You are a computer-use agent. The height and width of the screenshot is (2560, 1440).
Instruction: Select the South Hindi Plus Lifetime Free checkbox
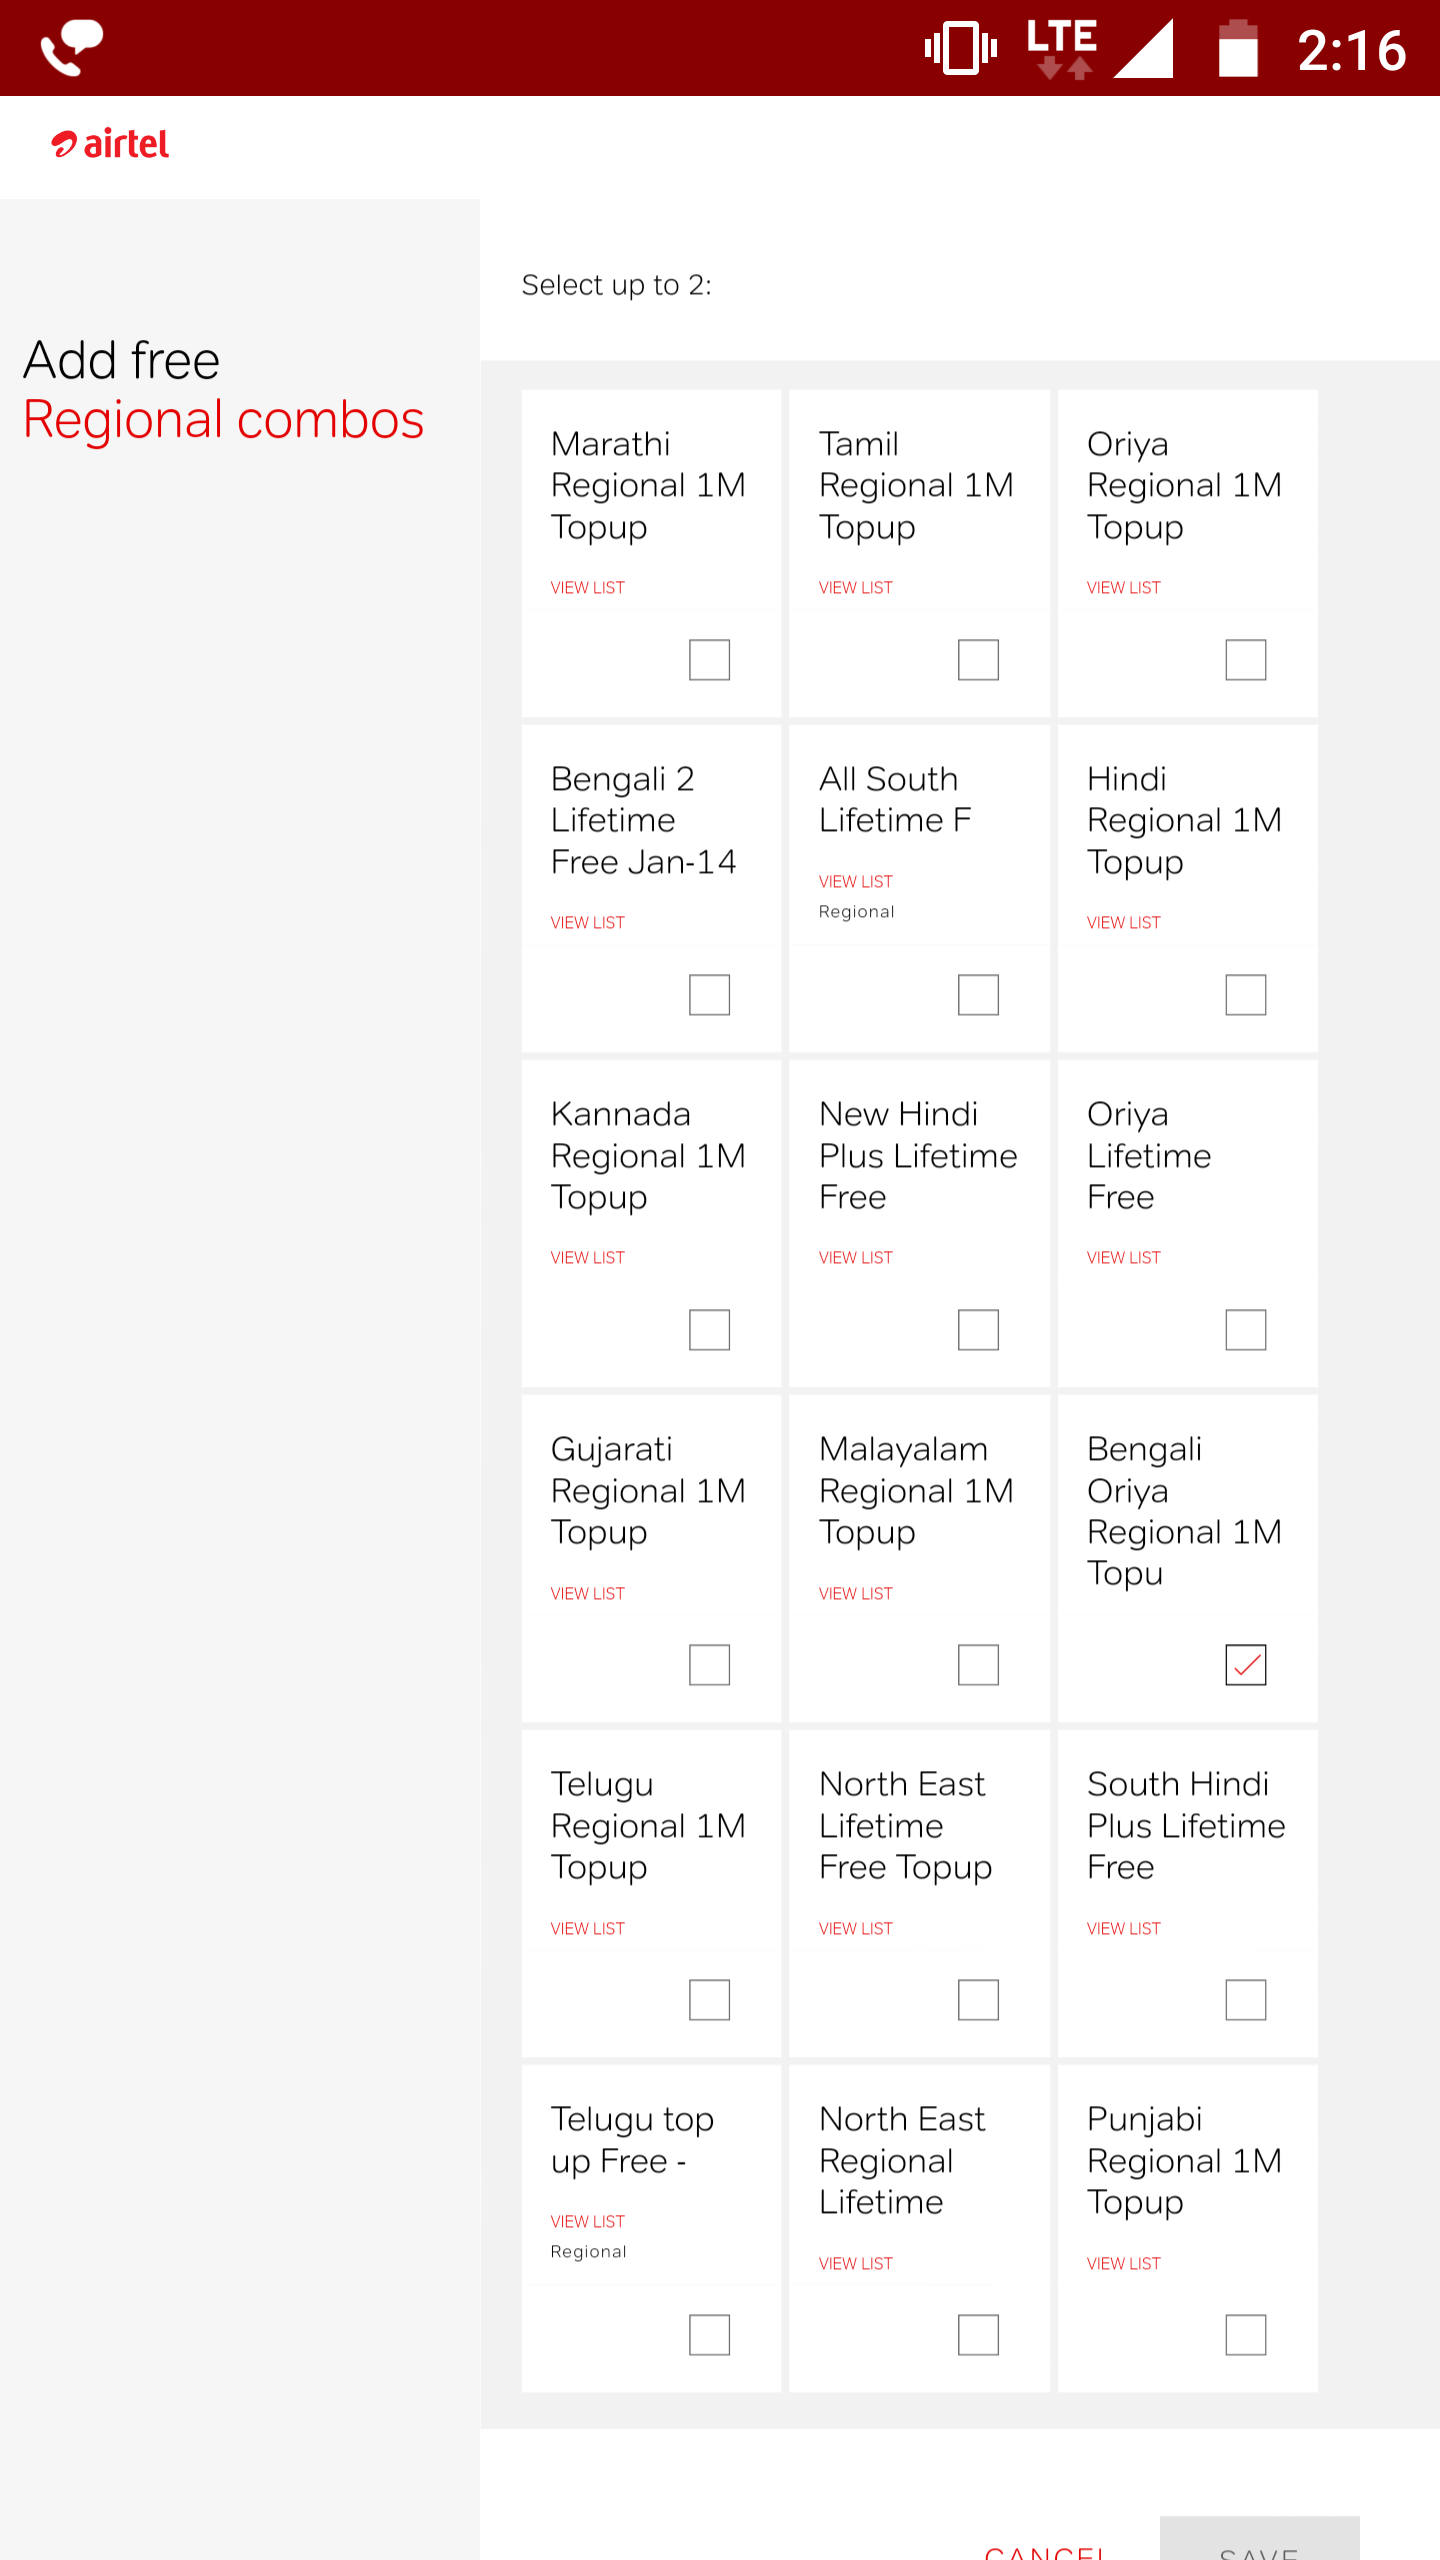tap(1245, 2000)
